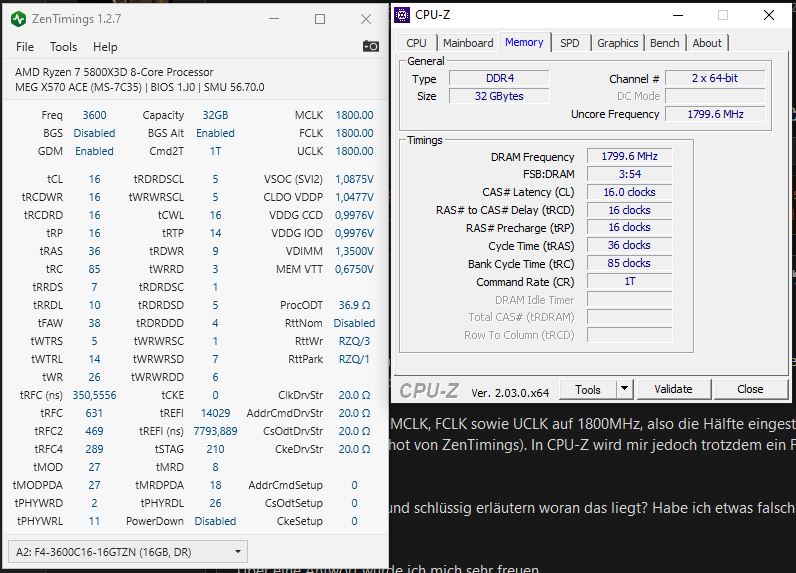Open the SPD tab in CPU-Z
The width and height of the screenshot is (796, 573).
point(570,43)
